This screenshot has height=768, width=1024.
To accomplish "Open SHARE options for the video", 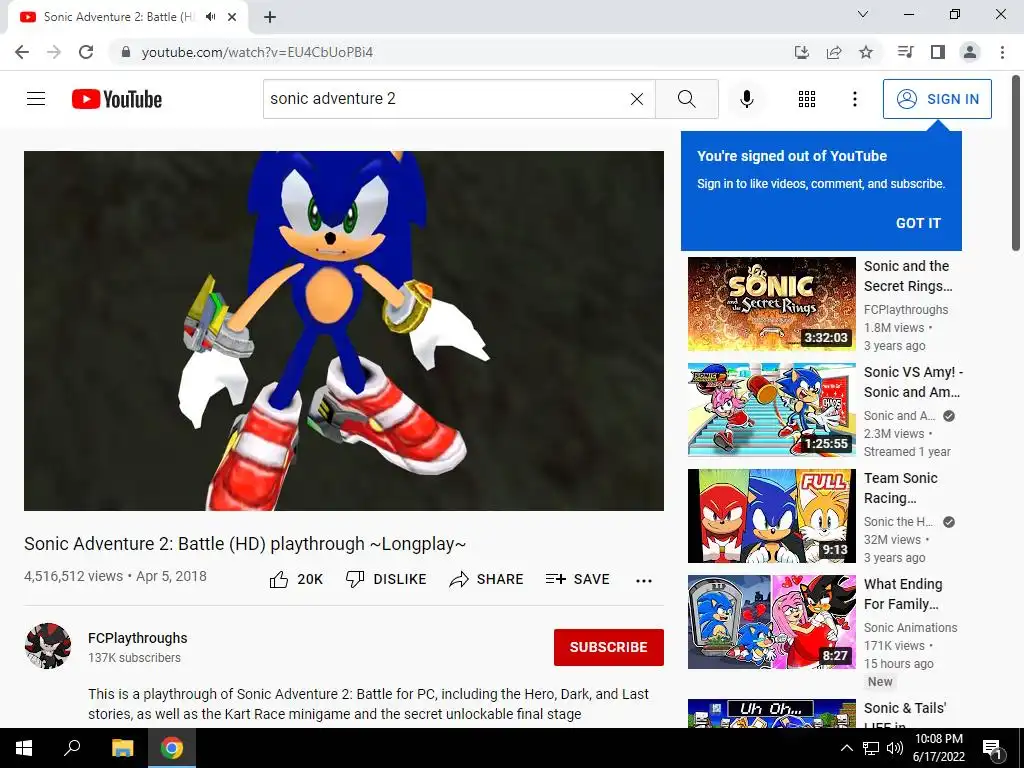I will tap(487, 579).
